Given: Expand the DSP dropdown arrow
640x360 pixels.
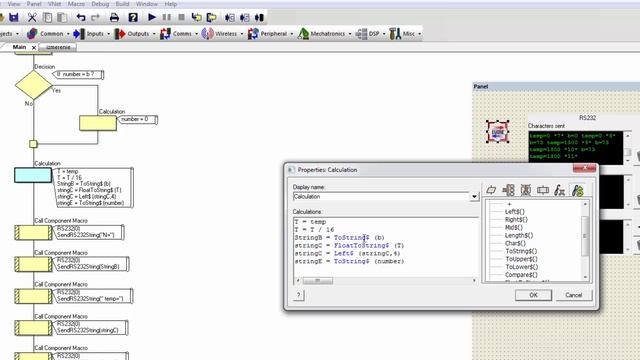Looking at the screenshot, I should pos(384,34).
